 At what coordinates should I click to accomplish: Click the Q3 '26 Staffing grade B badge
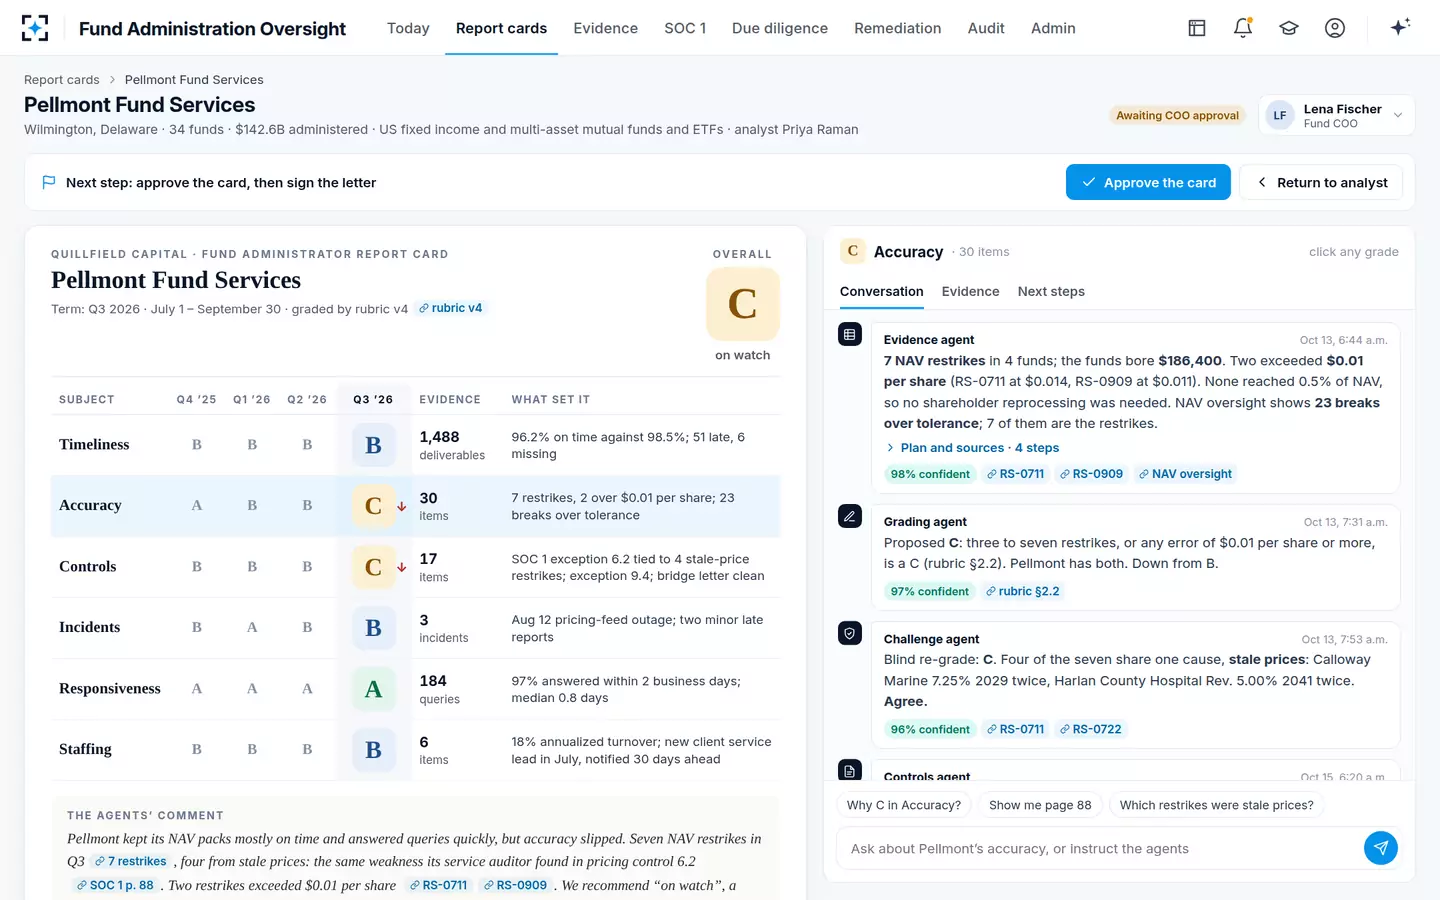point(373,750)
